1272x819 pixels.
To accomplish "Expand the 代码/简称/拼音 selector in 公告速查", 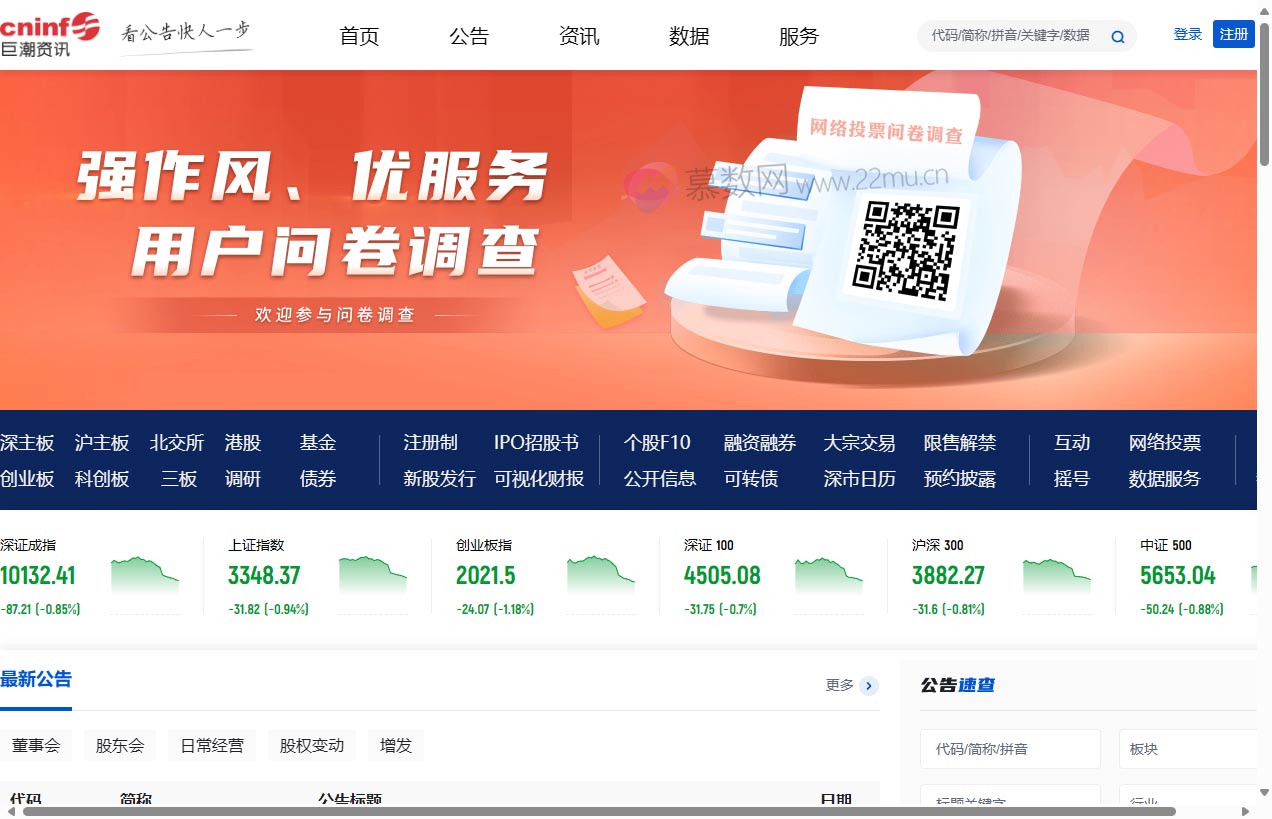I will 1010,748.
